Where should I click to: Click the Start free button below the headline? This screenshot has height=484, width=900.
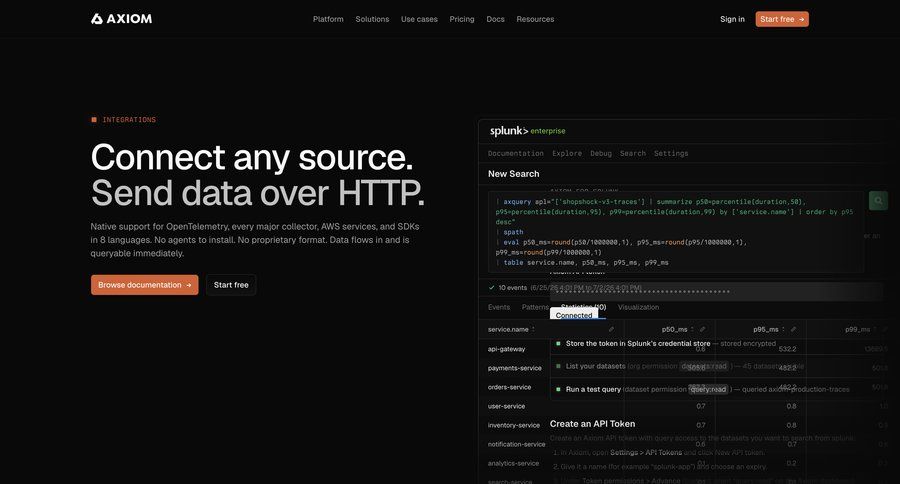point(231,285)
